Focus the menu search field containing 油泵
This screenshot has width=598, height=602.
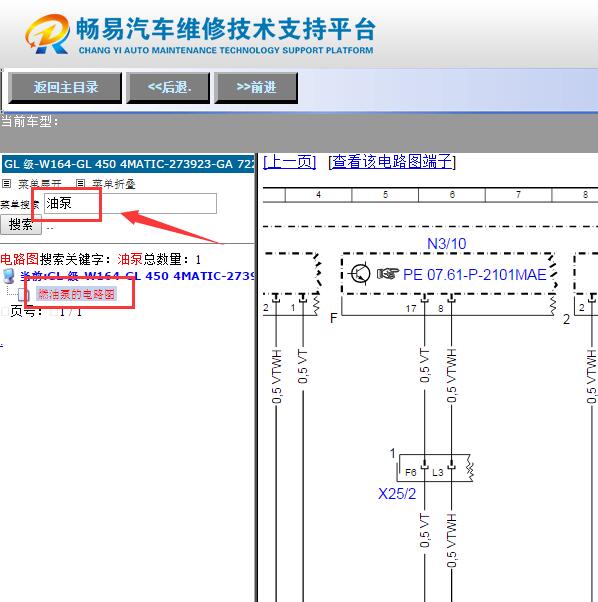coord(130,203)
